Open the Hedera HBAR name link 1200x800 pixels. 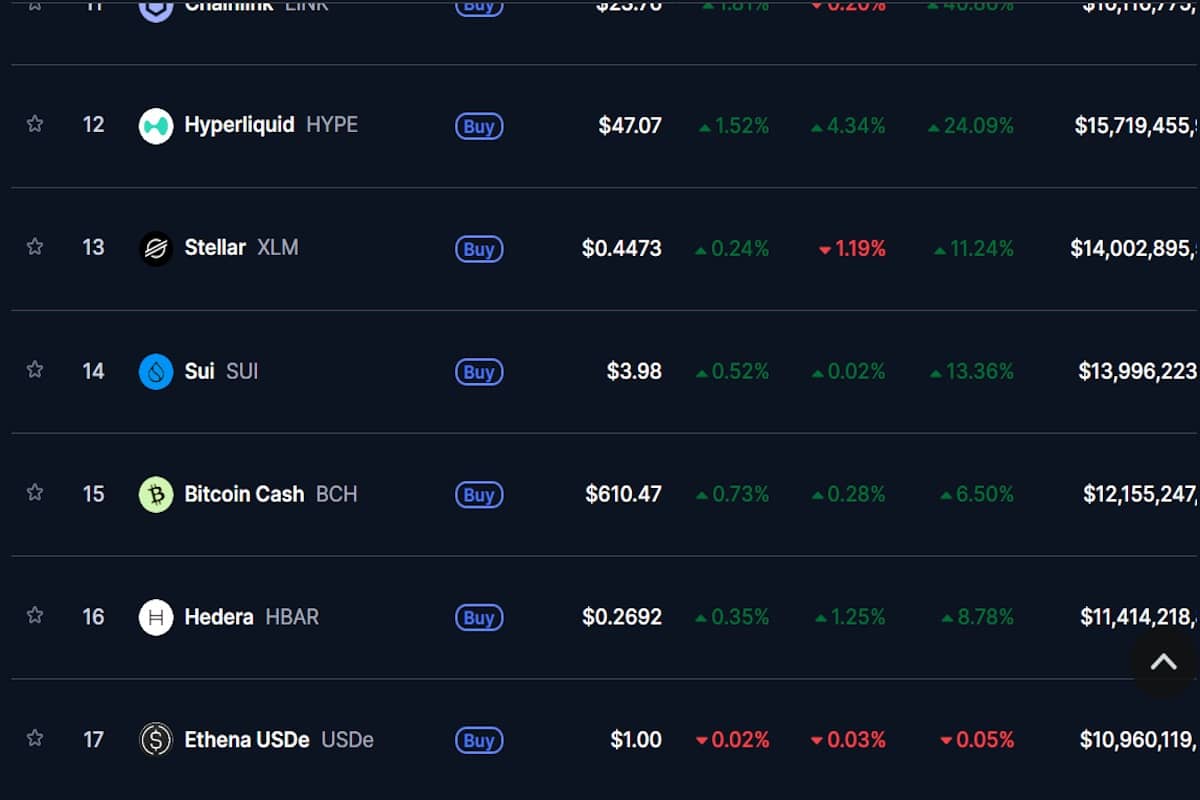pos(252,617)
